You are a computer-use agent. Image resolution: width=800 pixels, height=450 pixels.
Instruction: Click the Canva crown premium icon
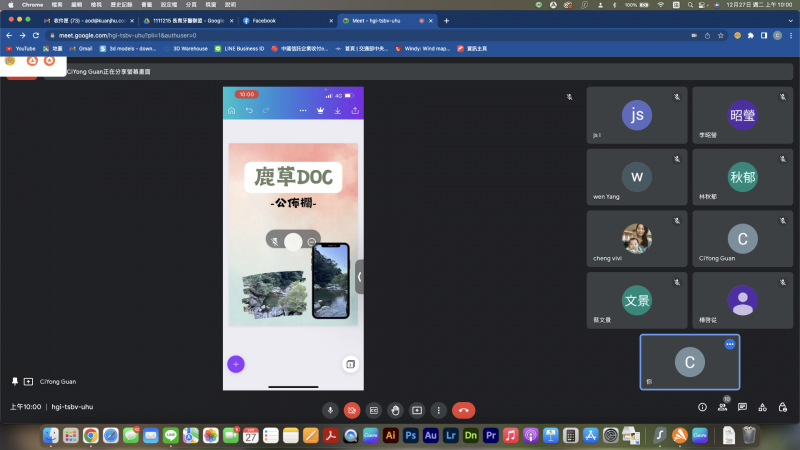pyautogui.click(x=320, y=111)
